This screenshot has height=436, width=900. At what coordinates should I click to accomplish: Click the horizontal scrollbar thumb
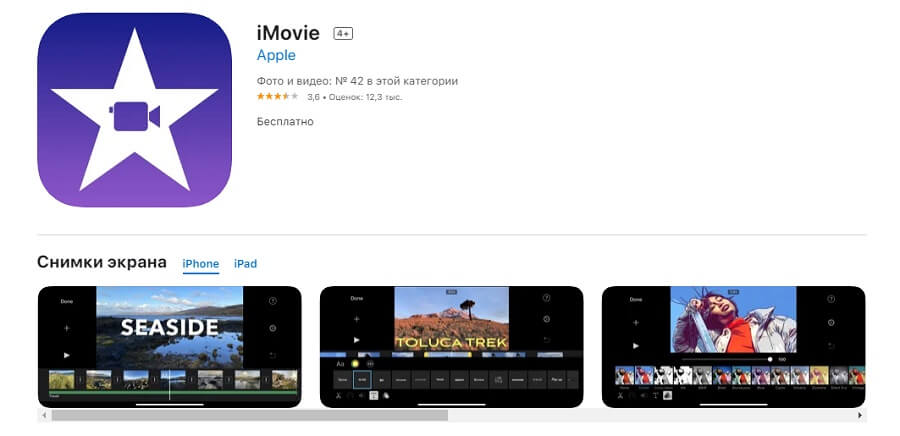[250, 415]
